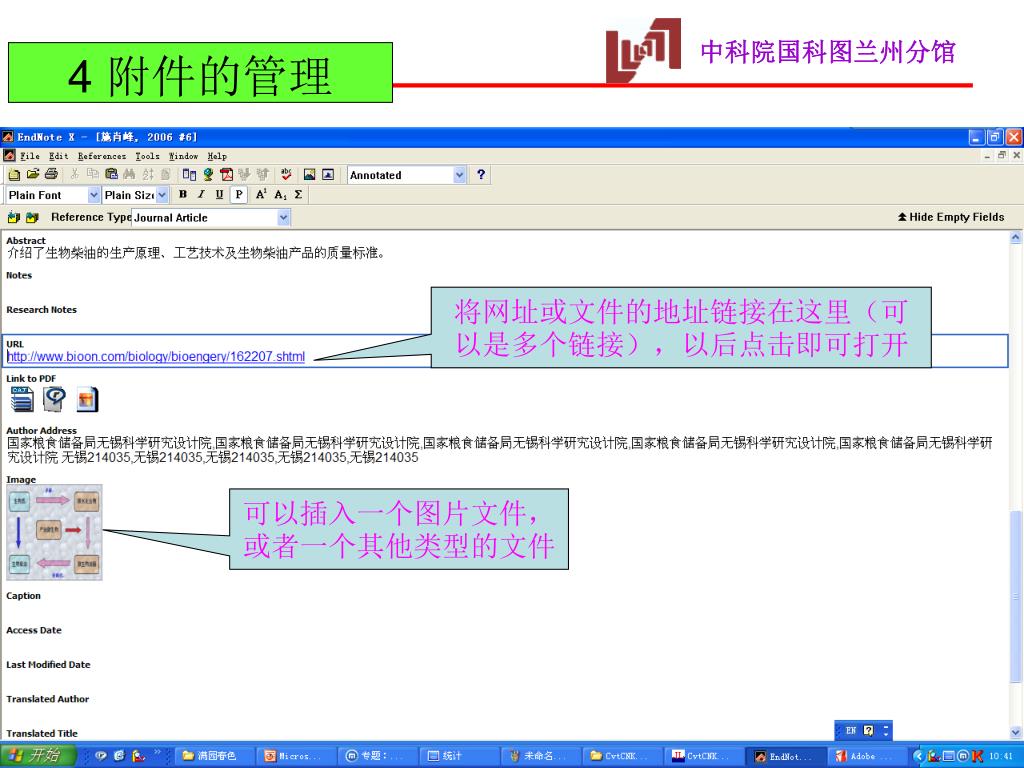Open the Plain Font dropdown
The image size is (1024, 768).
93,195
